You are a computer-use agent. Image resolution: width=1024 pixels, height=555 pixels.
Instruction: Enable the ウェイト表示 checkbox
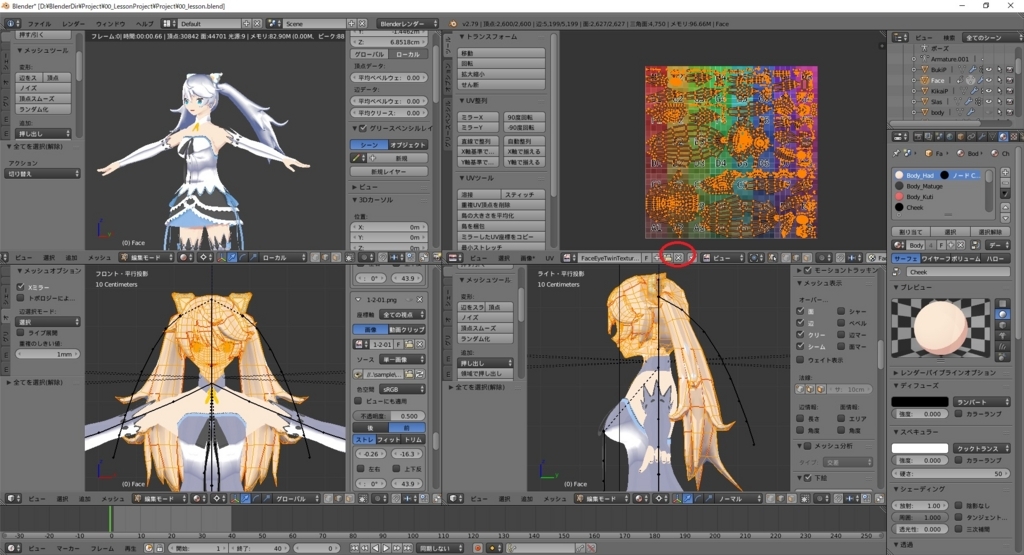pos(801,360)
